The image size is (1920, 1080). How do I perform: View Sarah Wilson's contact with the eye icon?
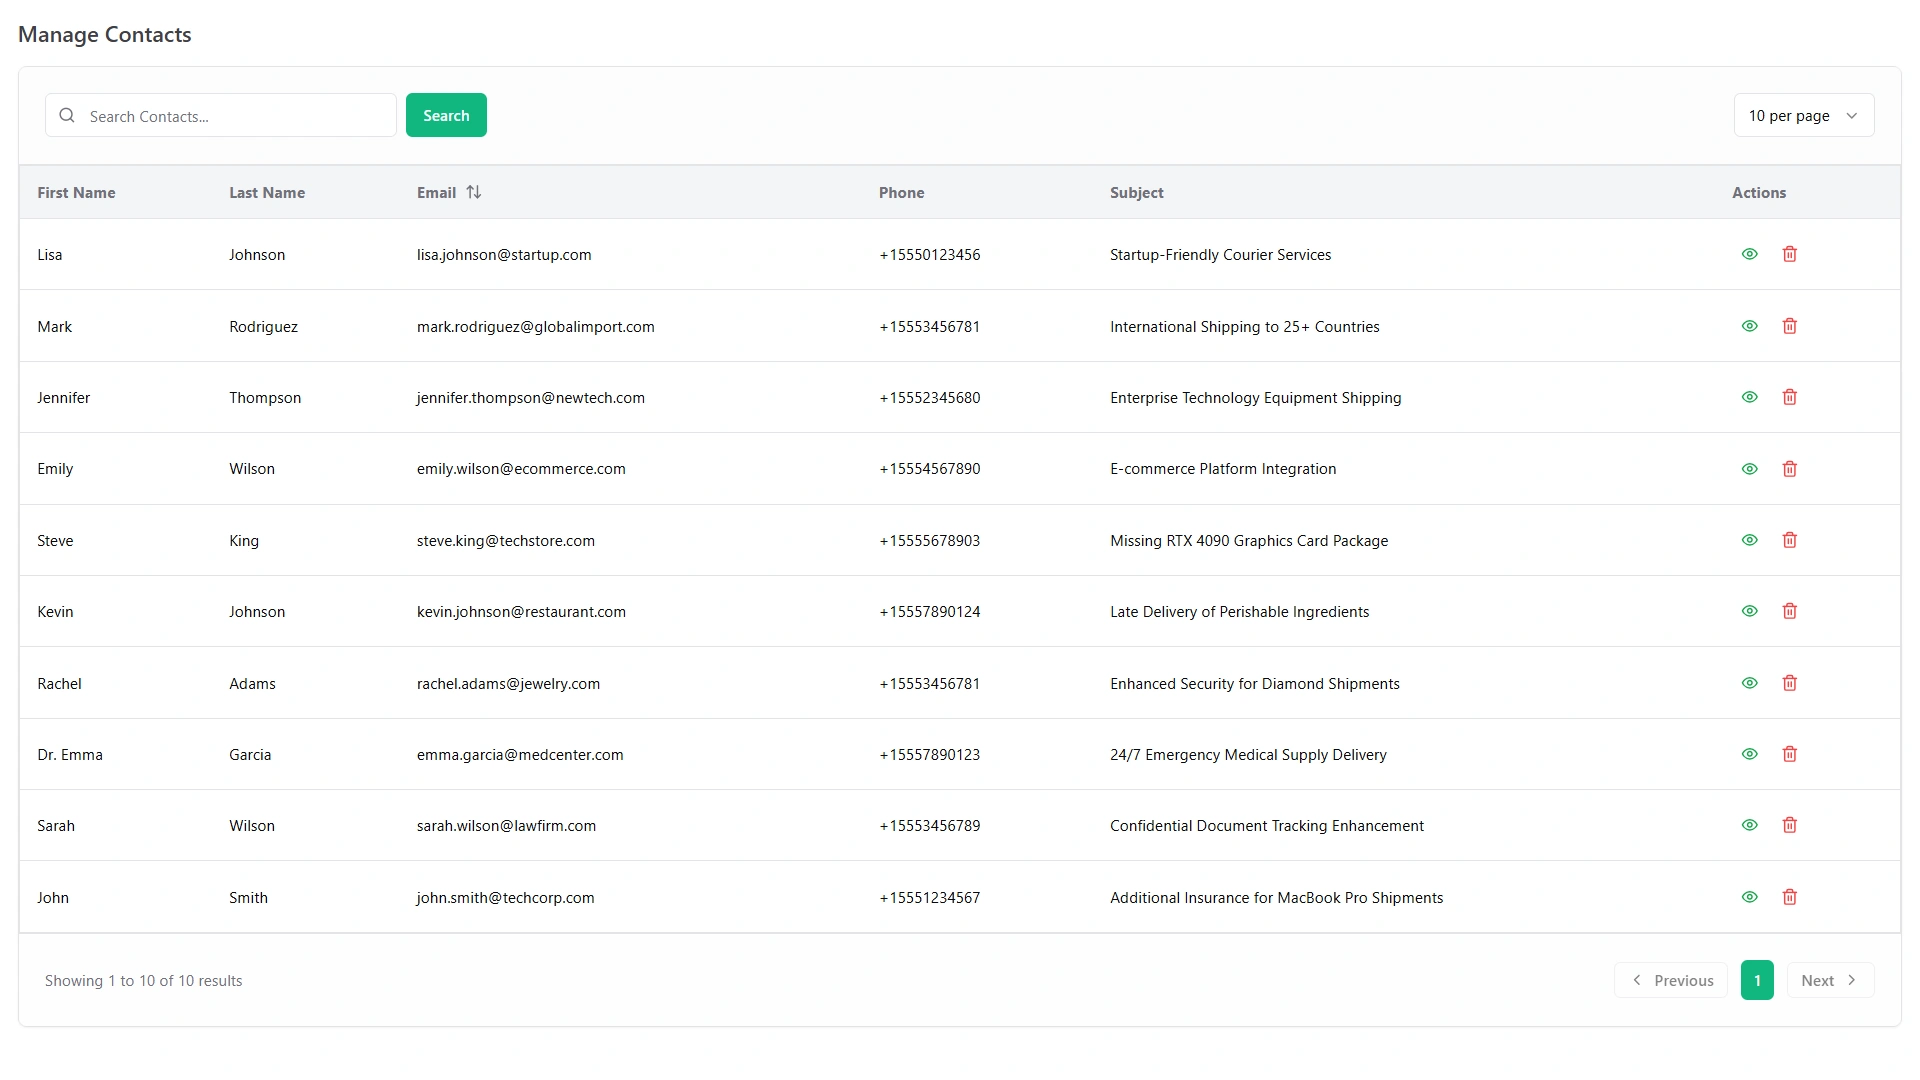tap(1749, 825)
